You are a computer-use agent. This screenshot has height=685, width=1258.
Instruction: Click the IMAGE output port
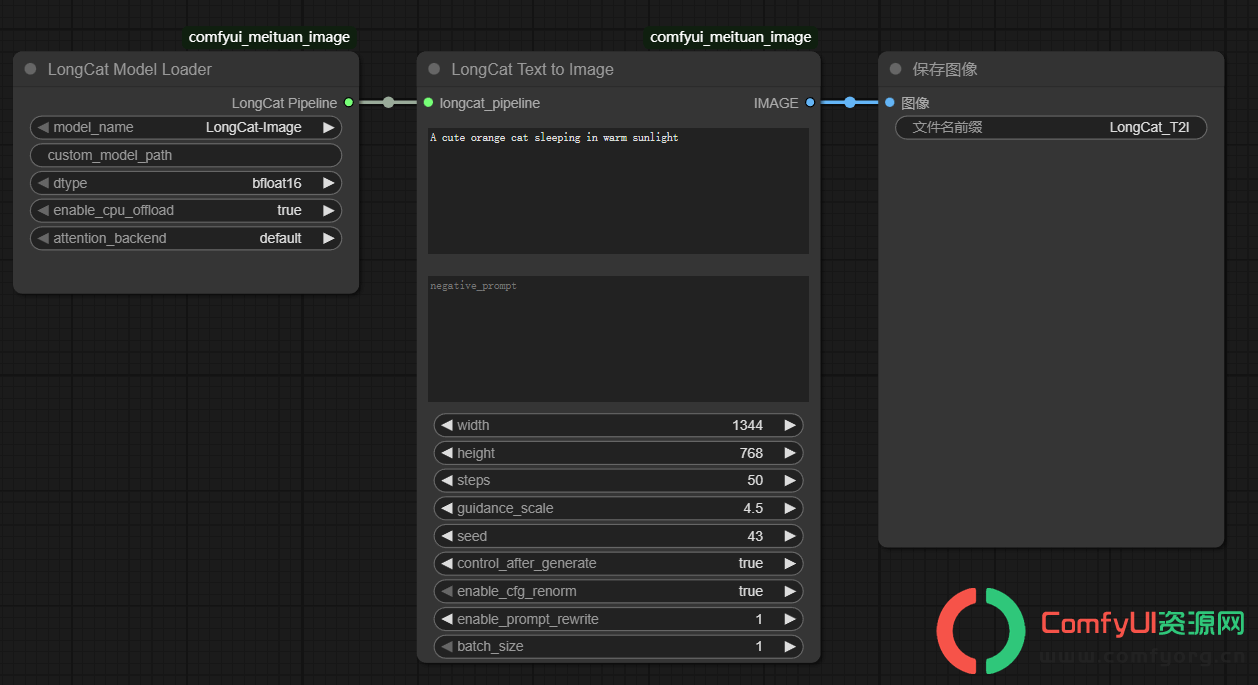pos(810,102)
